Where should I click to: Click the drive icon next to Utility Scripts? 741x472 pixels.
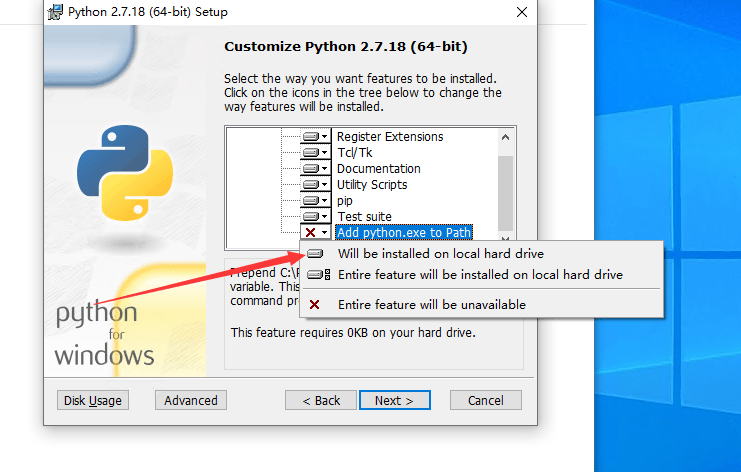pyautogui.click(x=315, y=185)
